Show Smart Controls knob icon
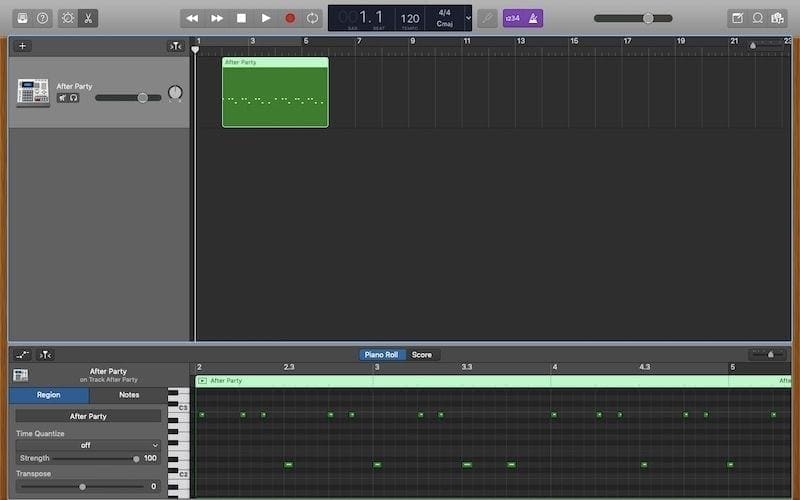The width and height of the screenshot is (800, 500). (67, 18)
